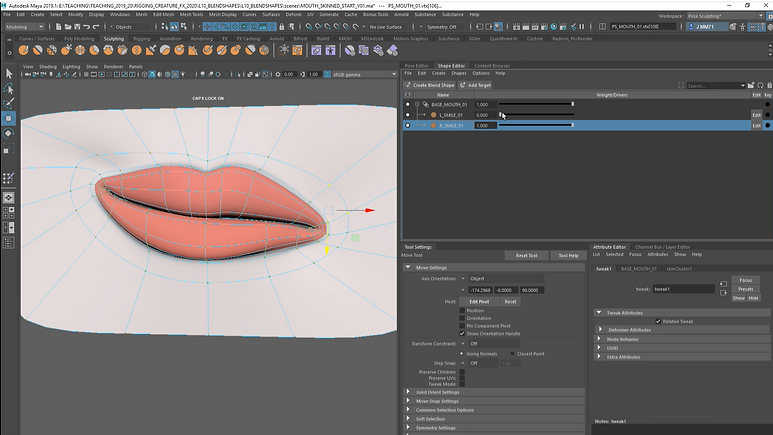This screenshot has width=773, height=435.
Task: Click the New Scene icon
Action: 59,27
